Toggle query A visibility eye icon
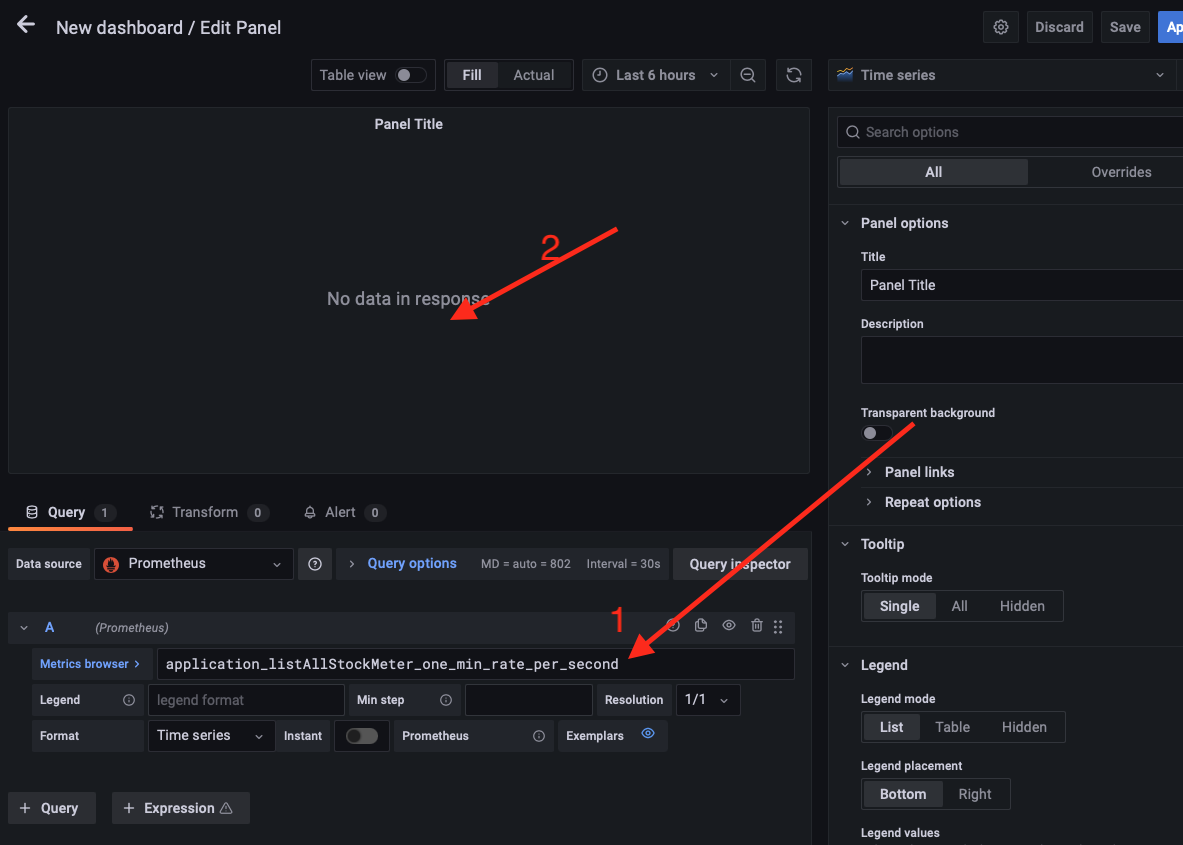The width and height of the screenshot is (1183, 845). coord(729,625)
